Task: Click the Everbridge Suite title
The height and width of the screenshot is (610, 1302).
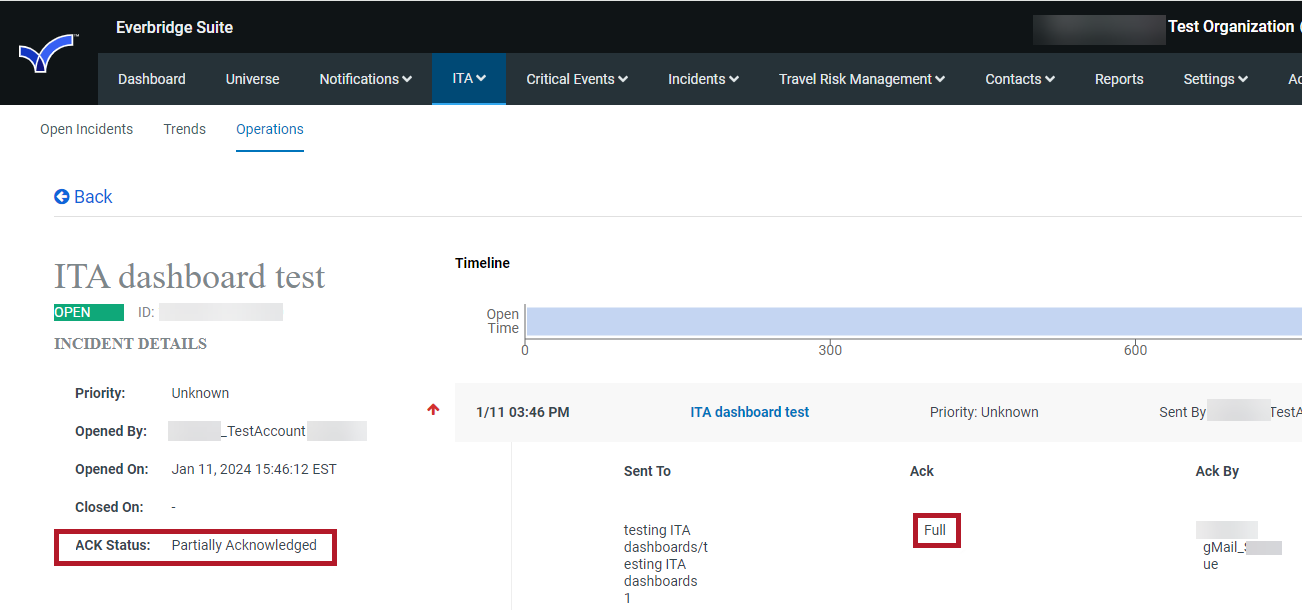Action: [x=174, y=28]
